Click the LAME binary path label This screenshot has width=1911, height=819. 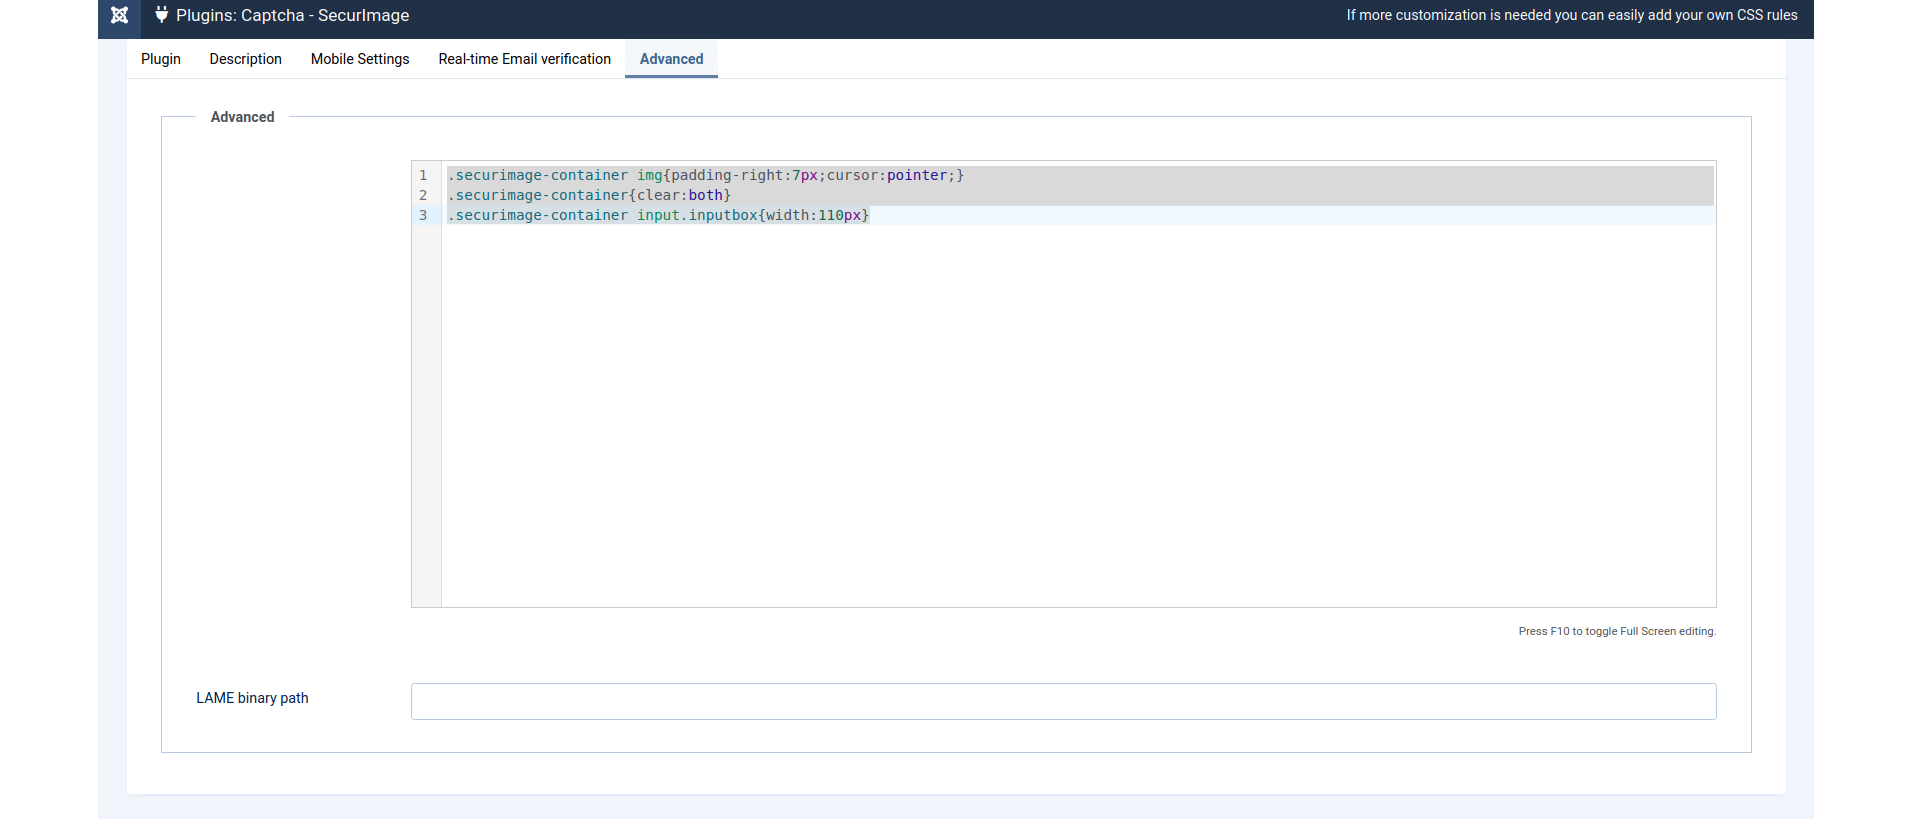click(252, 698)
